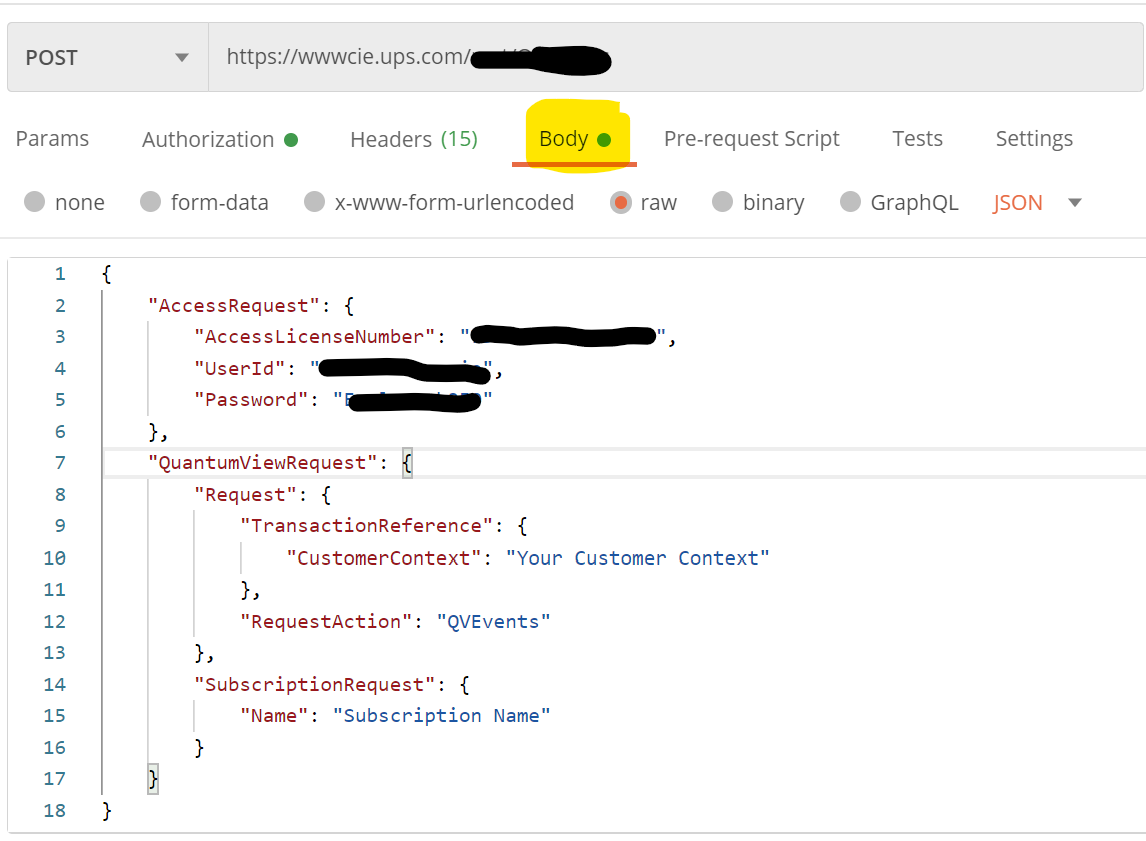Click the "CustomerContext" key
This screenshot has height=841, width=1146.
(x=384, y=558)
